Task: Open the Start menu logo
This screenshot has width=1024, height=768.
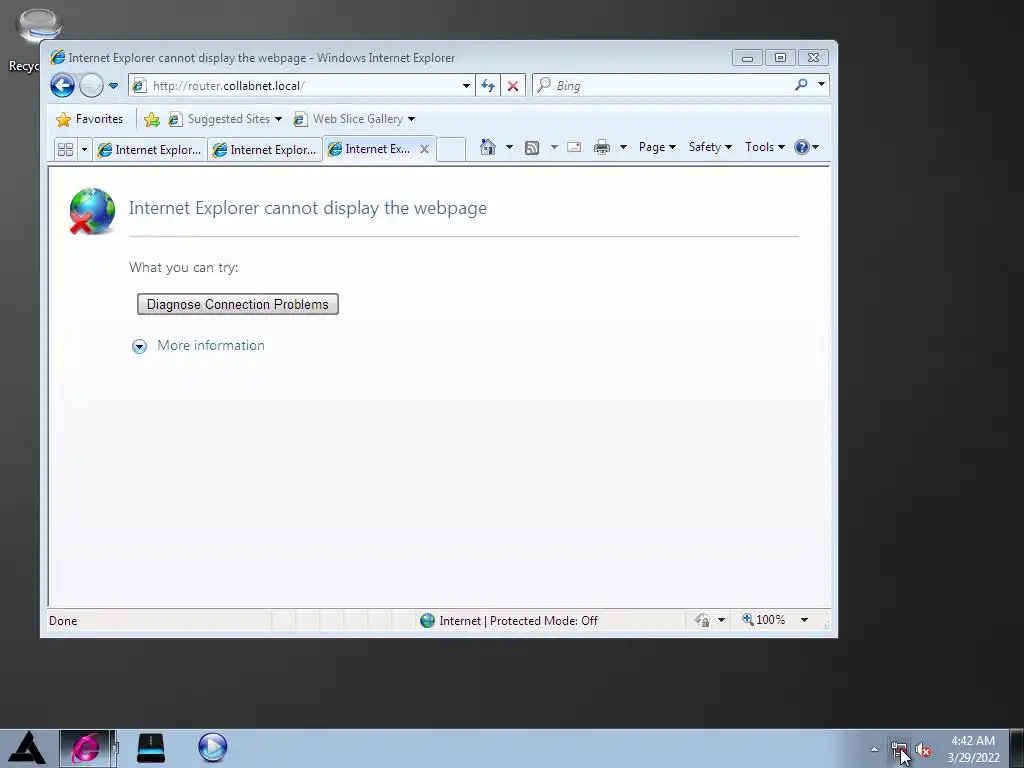Action: pos(27,748)
